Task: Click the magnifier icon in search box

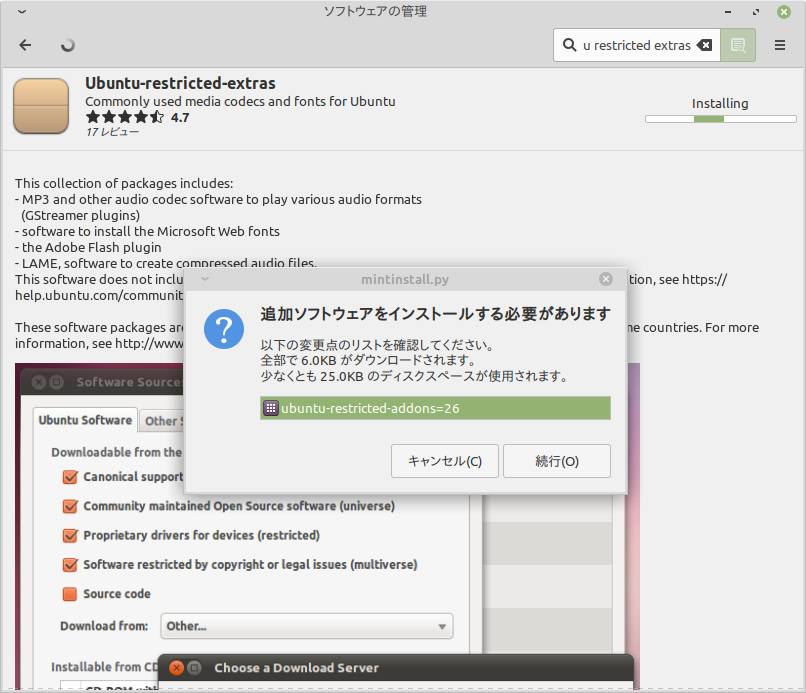Action: tap(570, 45)
